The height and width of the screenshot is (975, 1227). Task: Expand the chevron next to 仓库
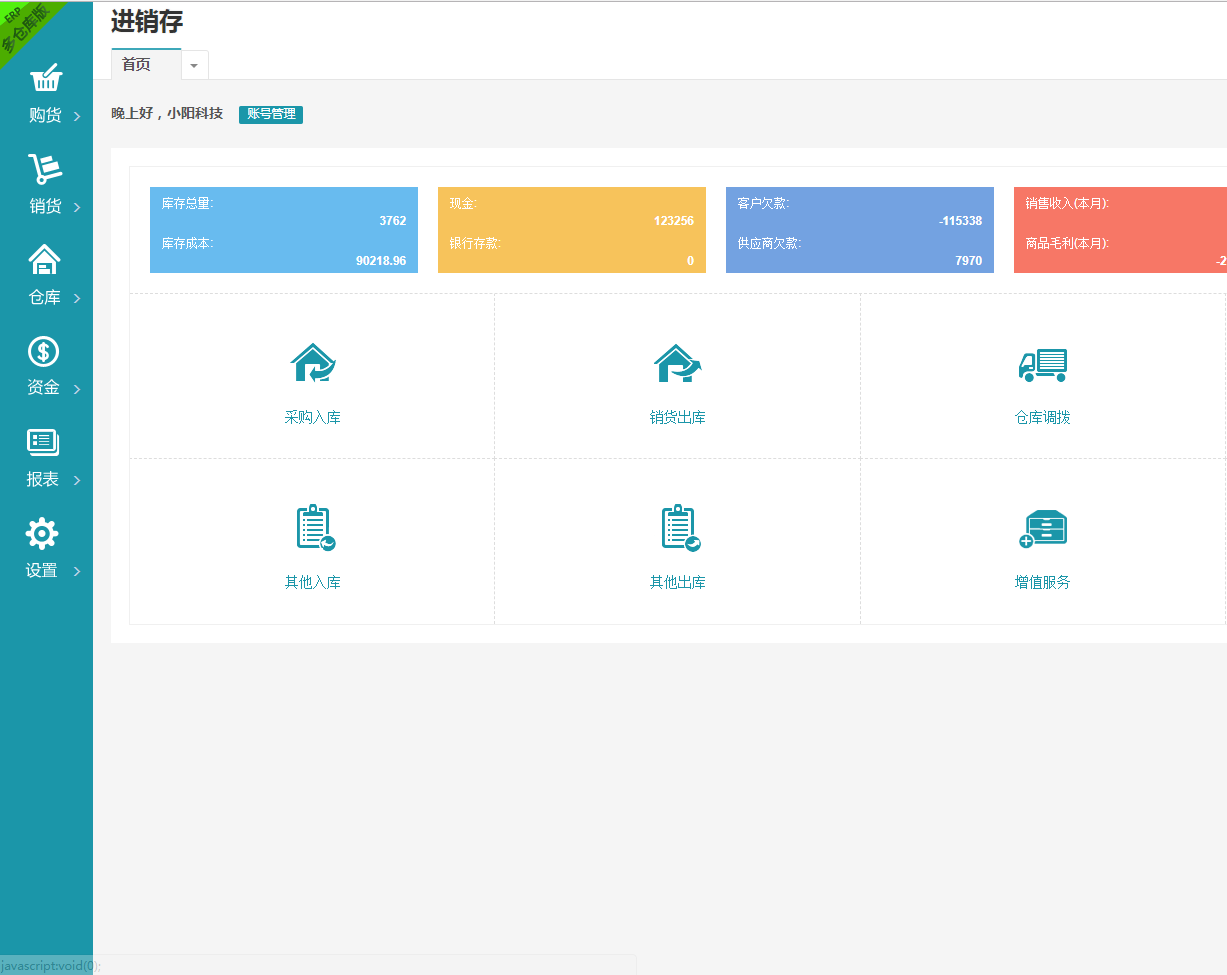[x=77, y=299]
